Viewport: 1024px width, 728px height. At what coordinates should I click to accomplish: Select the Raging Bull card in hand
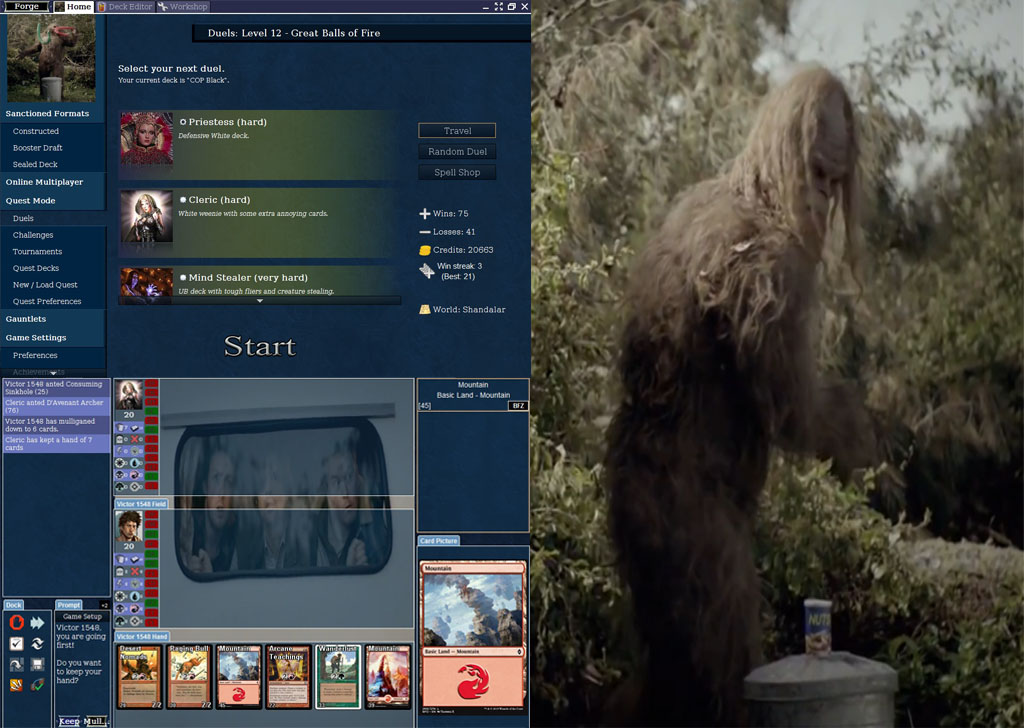click(188, 677)
